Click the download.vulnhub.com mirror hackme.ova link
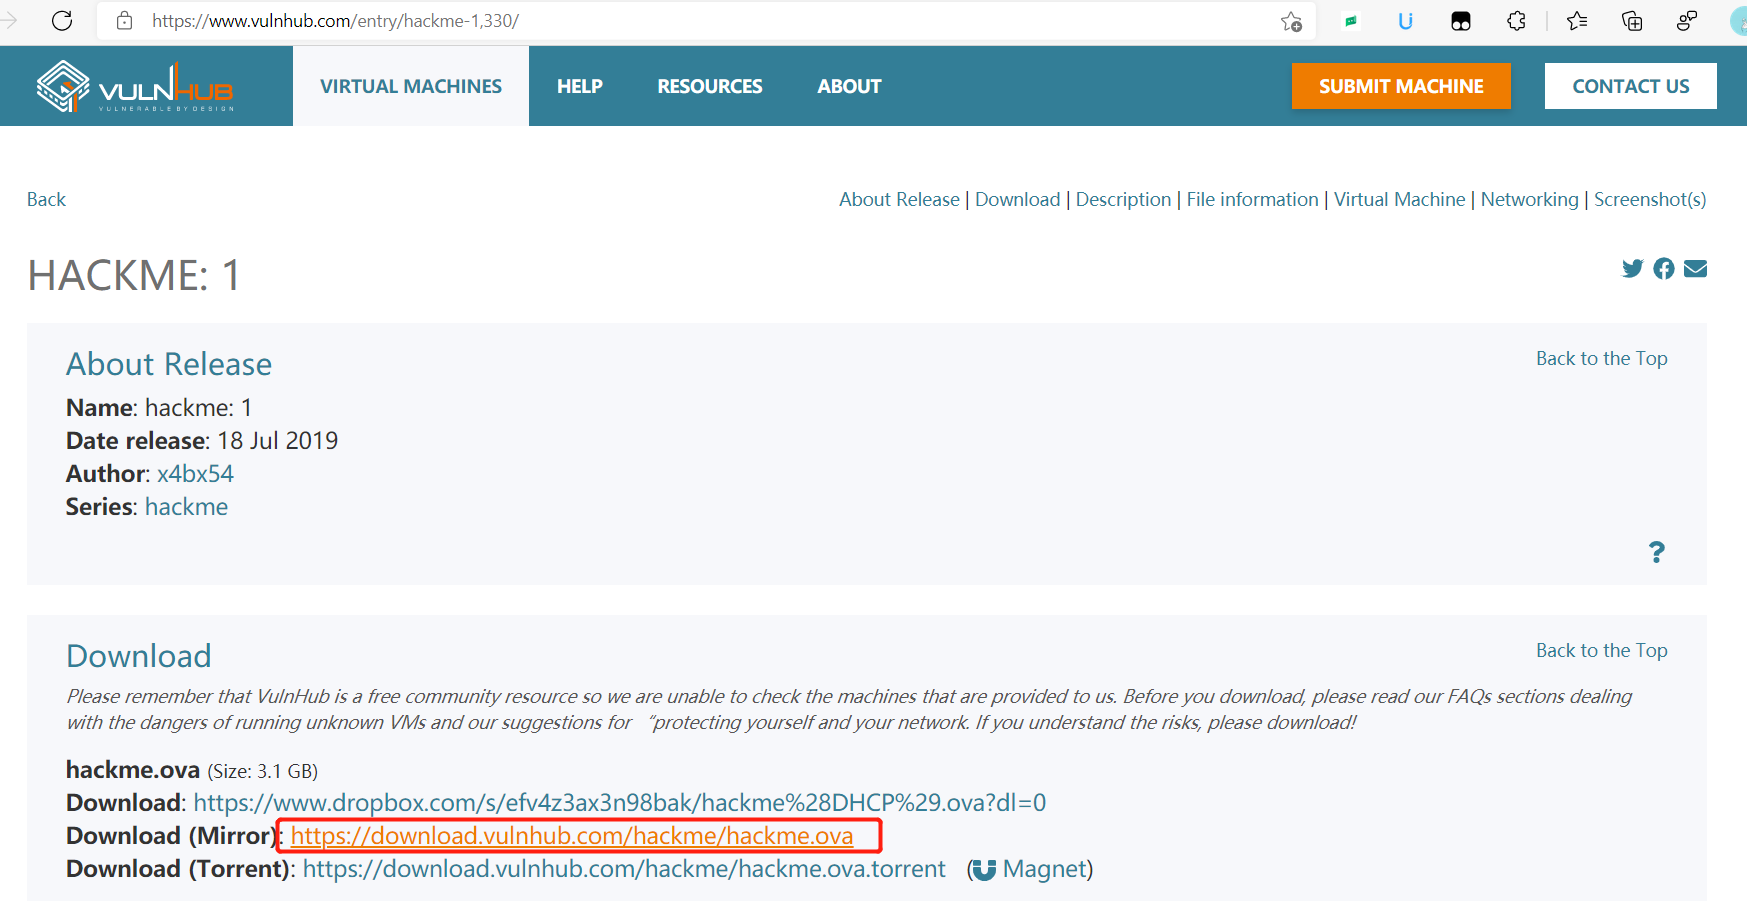This screenshot has height=901, width=1747. click(x=572, y=835)
